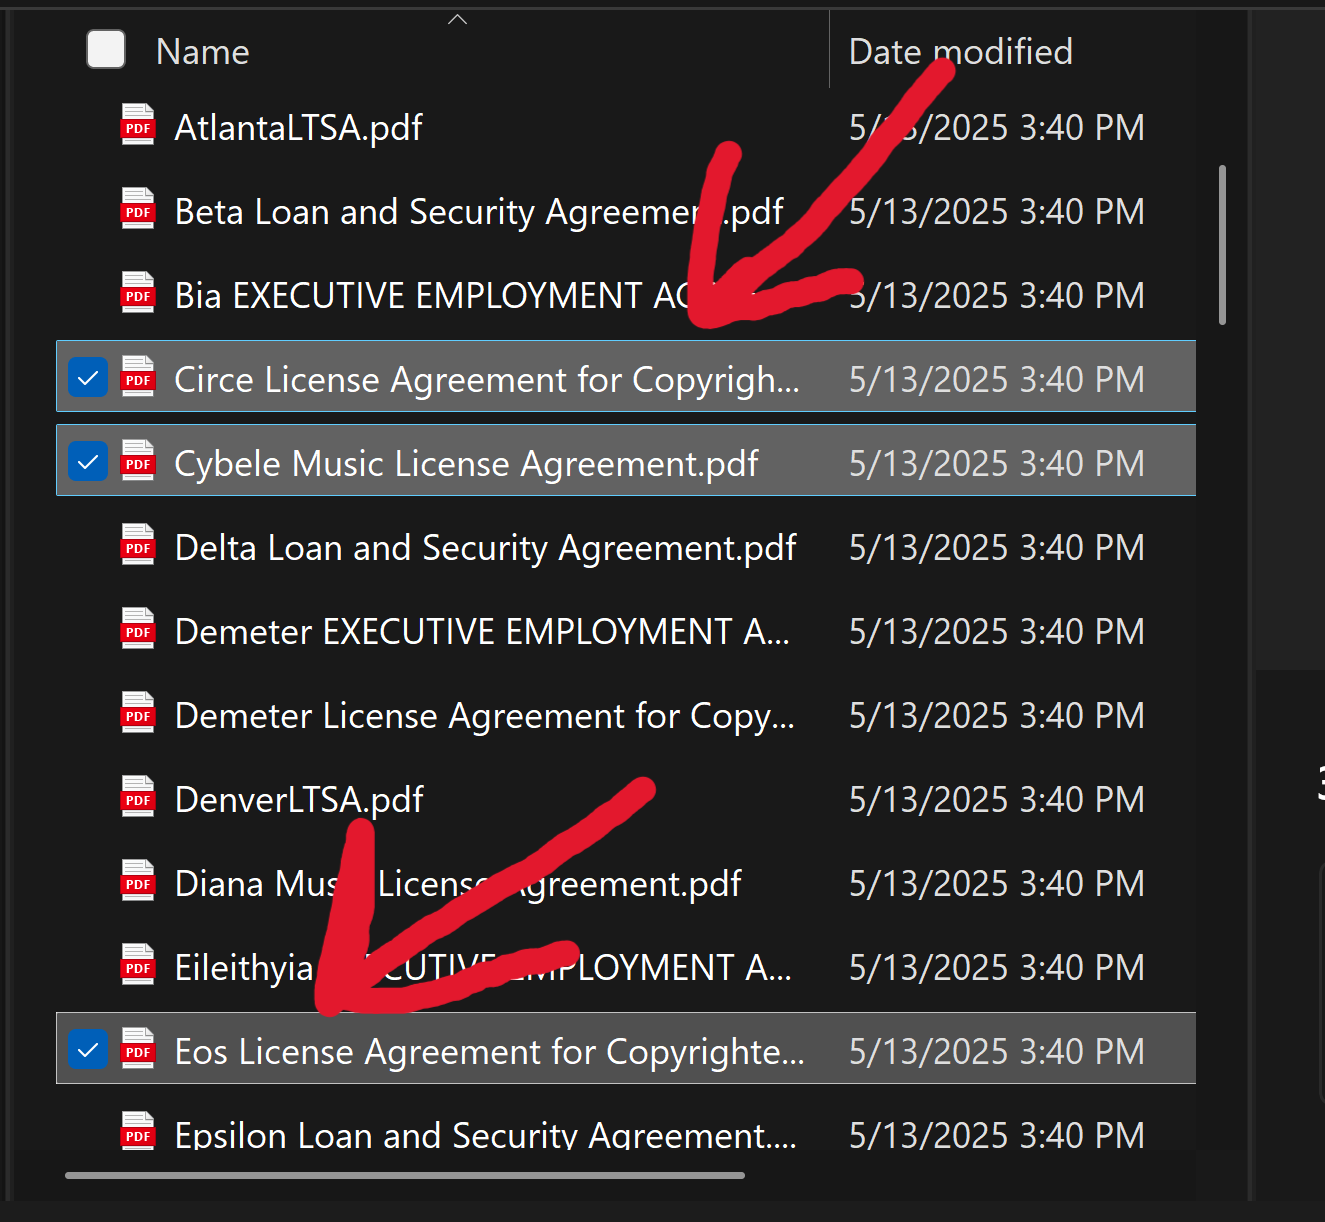The image size is (1325, 1222).
Task: Click the DenverLTSA.pdf date modified cell
Action: tap(996, 800)
